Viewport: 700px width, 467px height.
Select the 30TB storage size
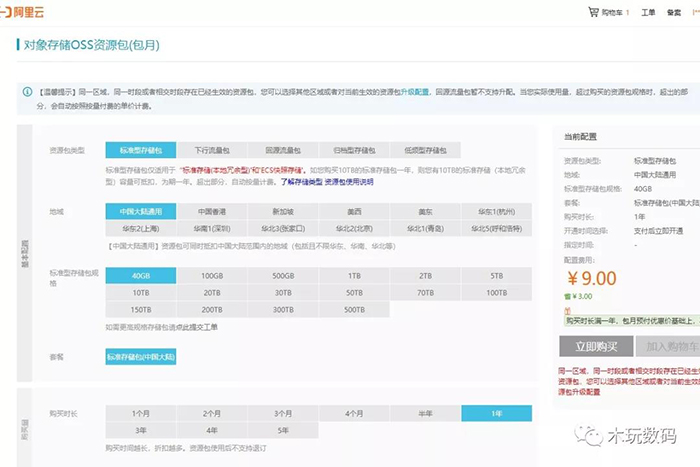pyautogui.click(x=283, y=293)
